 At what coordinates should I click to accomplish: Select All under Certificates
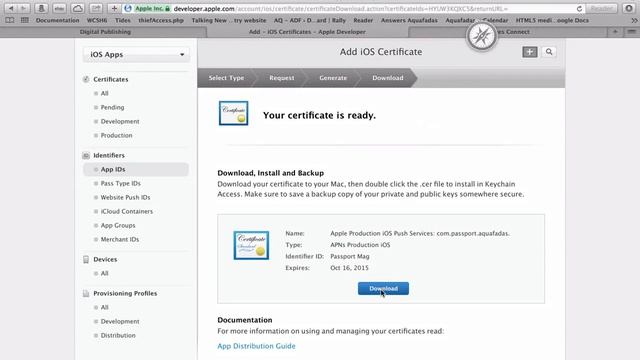[104, 93]
